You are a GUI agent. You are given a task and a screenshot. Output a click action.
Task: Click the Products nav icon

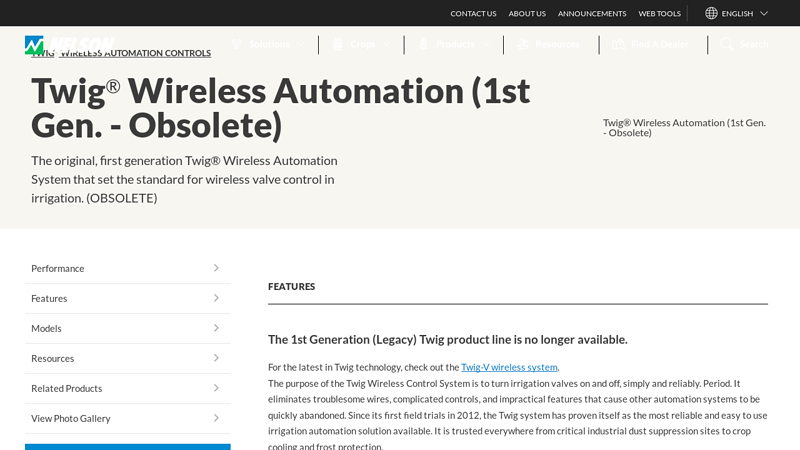(x=424, y=44)
